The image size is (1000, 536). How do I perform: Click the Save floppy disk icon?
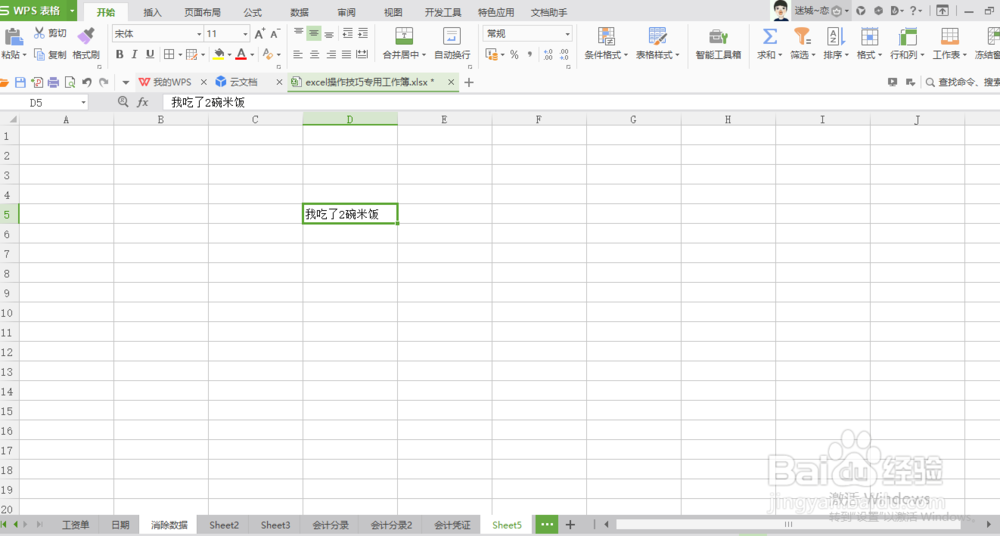[x=20, y=82]
